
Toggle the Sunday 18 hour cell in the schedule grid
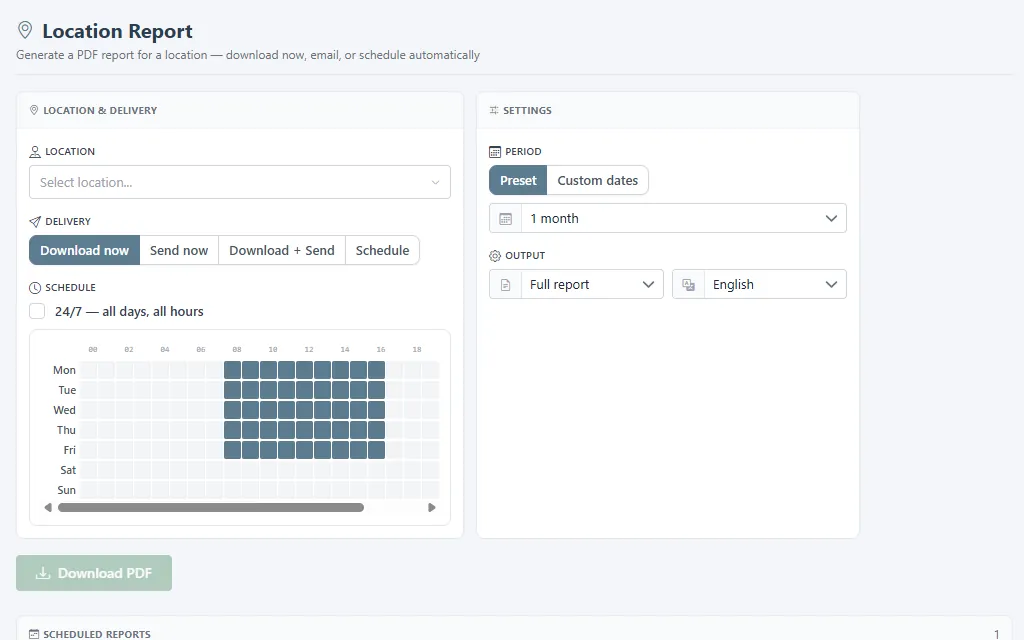(x=412, y=490)
